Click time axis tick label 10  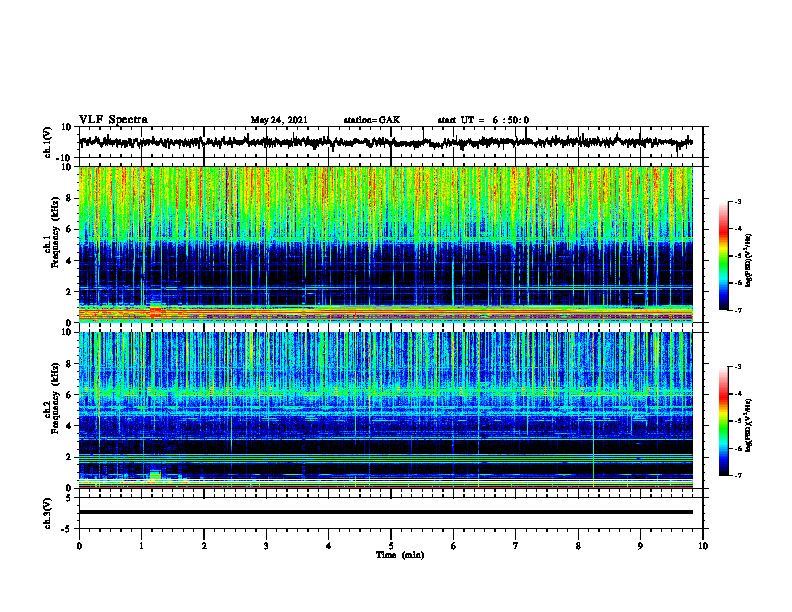point(703,546)
